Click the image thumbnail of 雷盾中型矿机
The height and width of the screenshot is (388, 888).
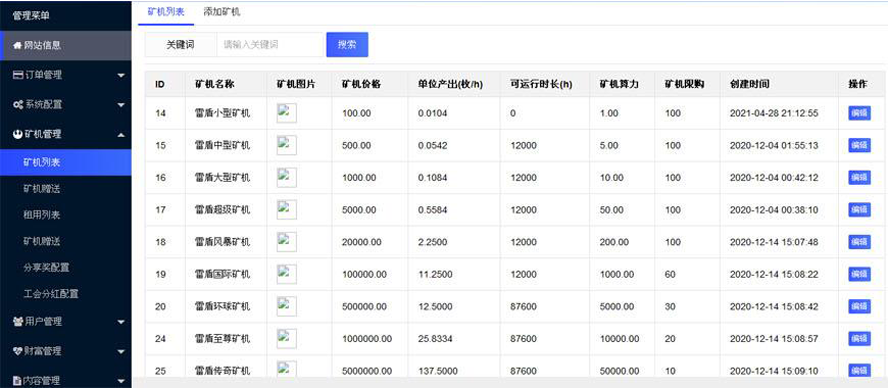[x=287, y=146]
